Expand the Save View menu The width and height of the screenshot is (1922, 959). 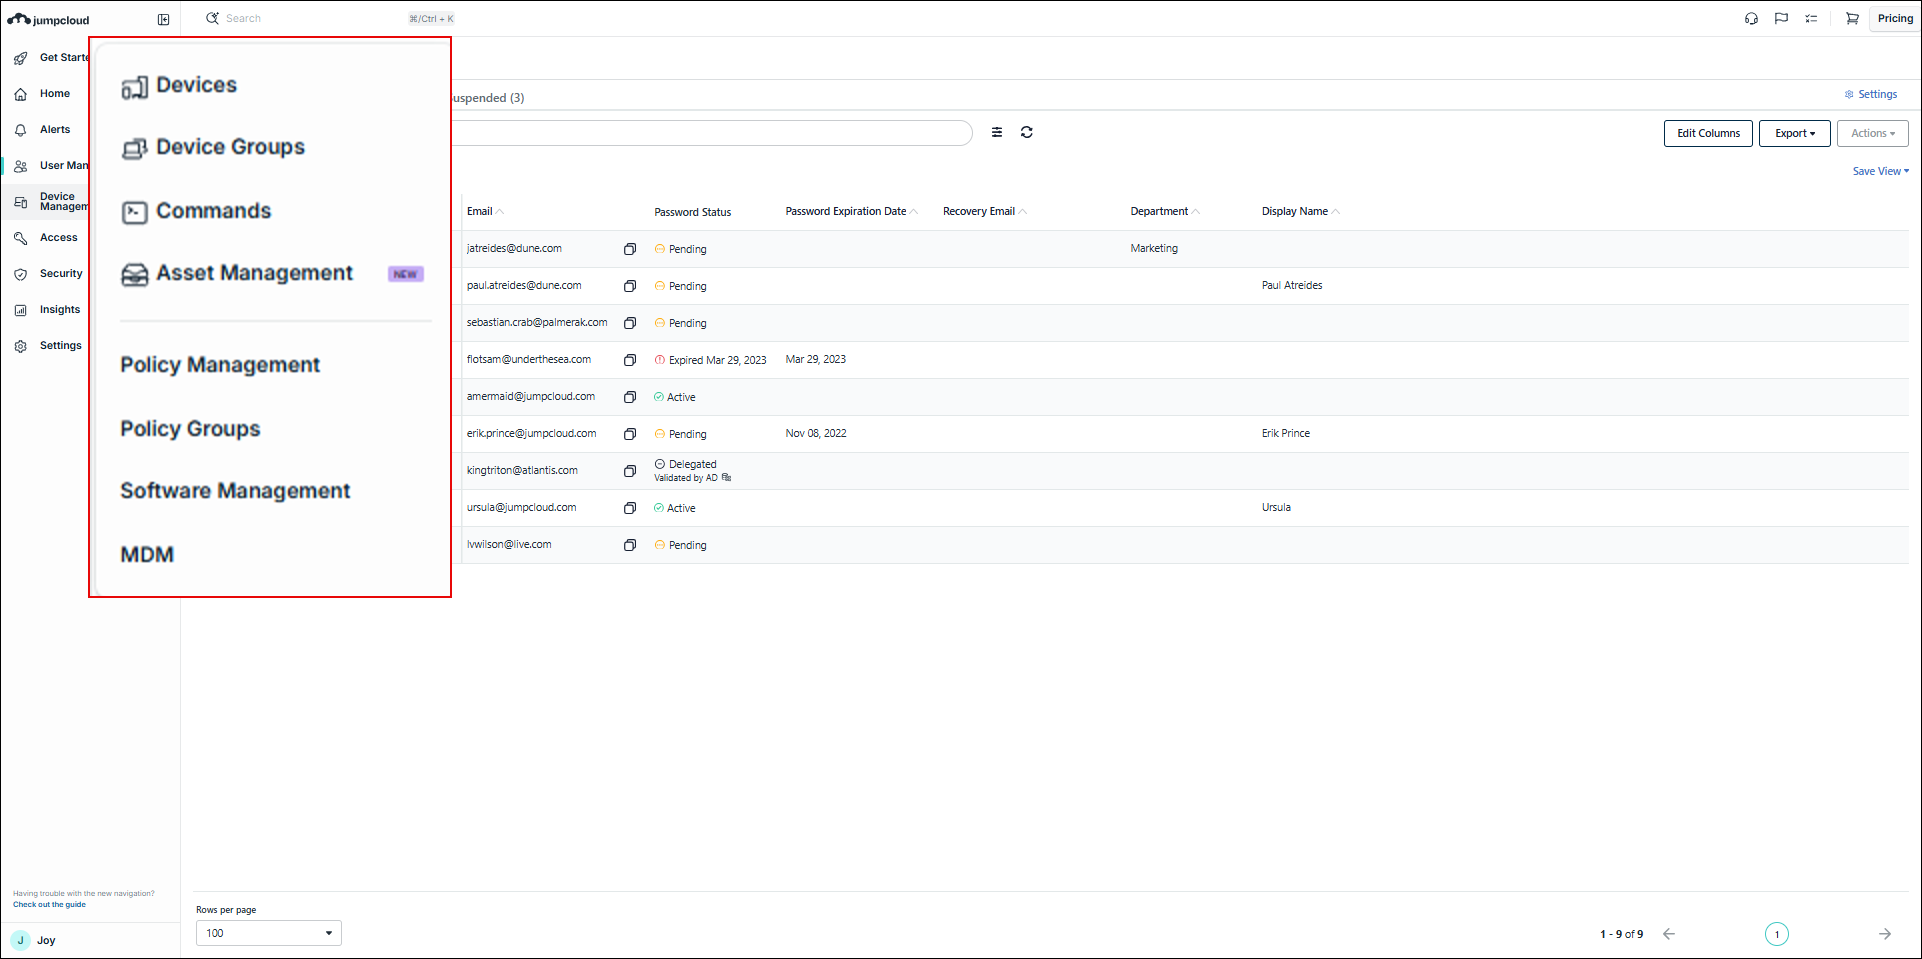tap(1880, 171)
